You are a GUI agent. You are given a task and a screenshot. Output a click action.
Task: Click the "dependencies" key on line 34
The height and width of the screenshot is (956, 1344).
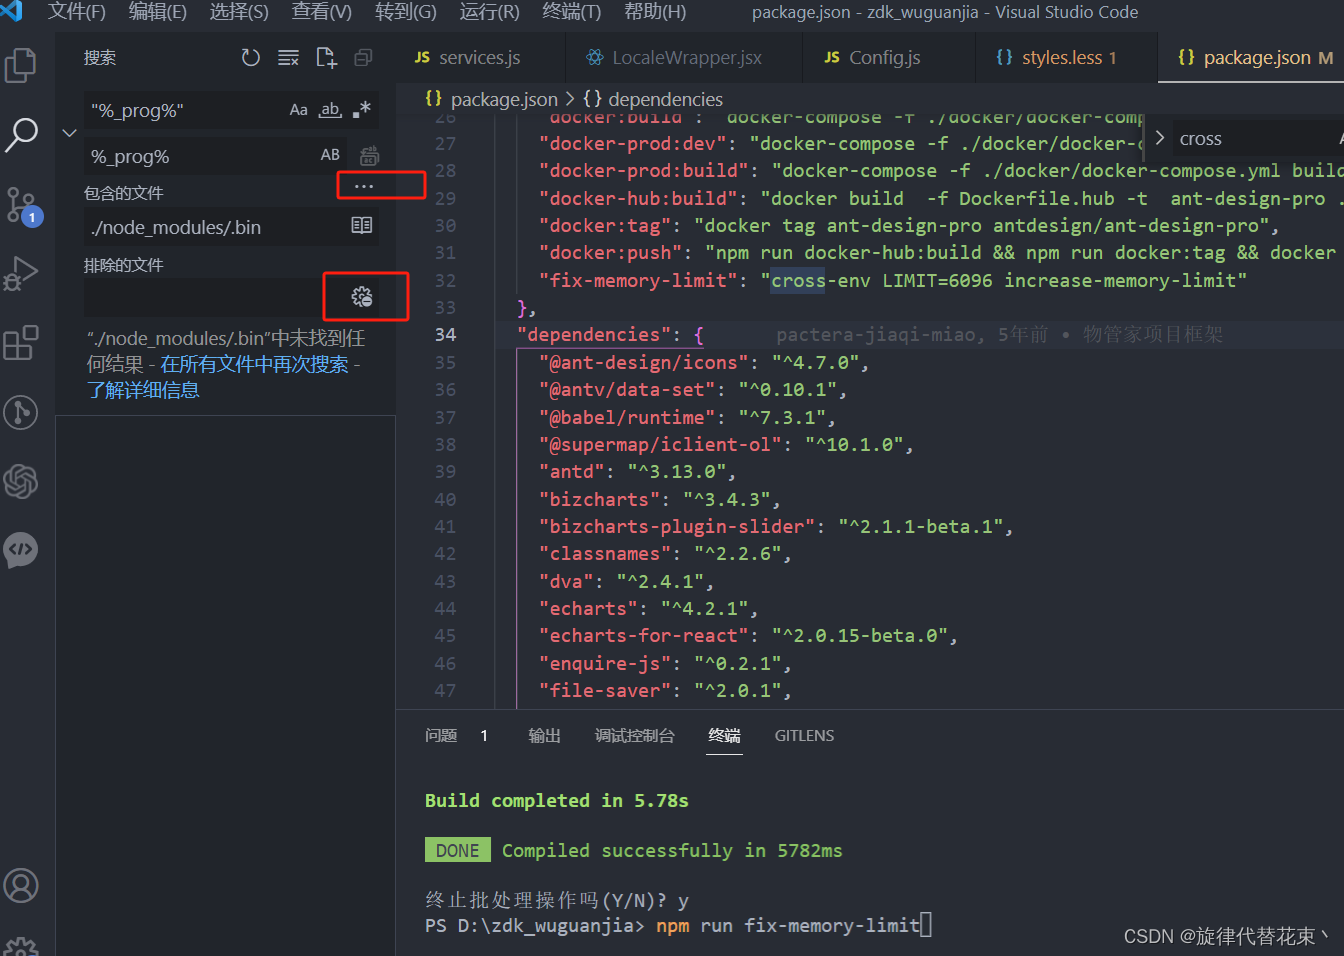(594, 334)
